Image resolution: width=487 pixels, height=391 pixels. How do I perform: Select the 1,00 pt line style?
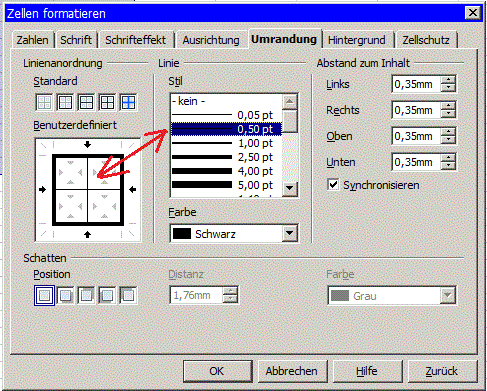[226, 143]
